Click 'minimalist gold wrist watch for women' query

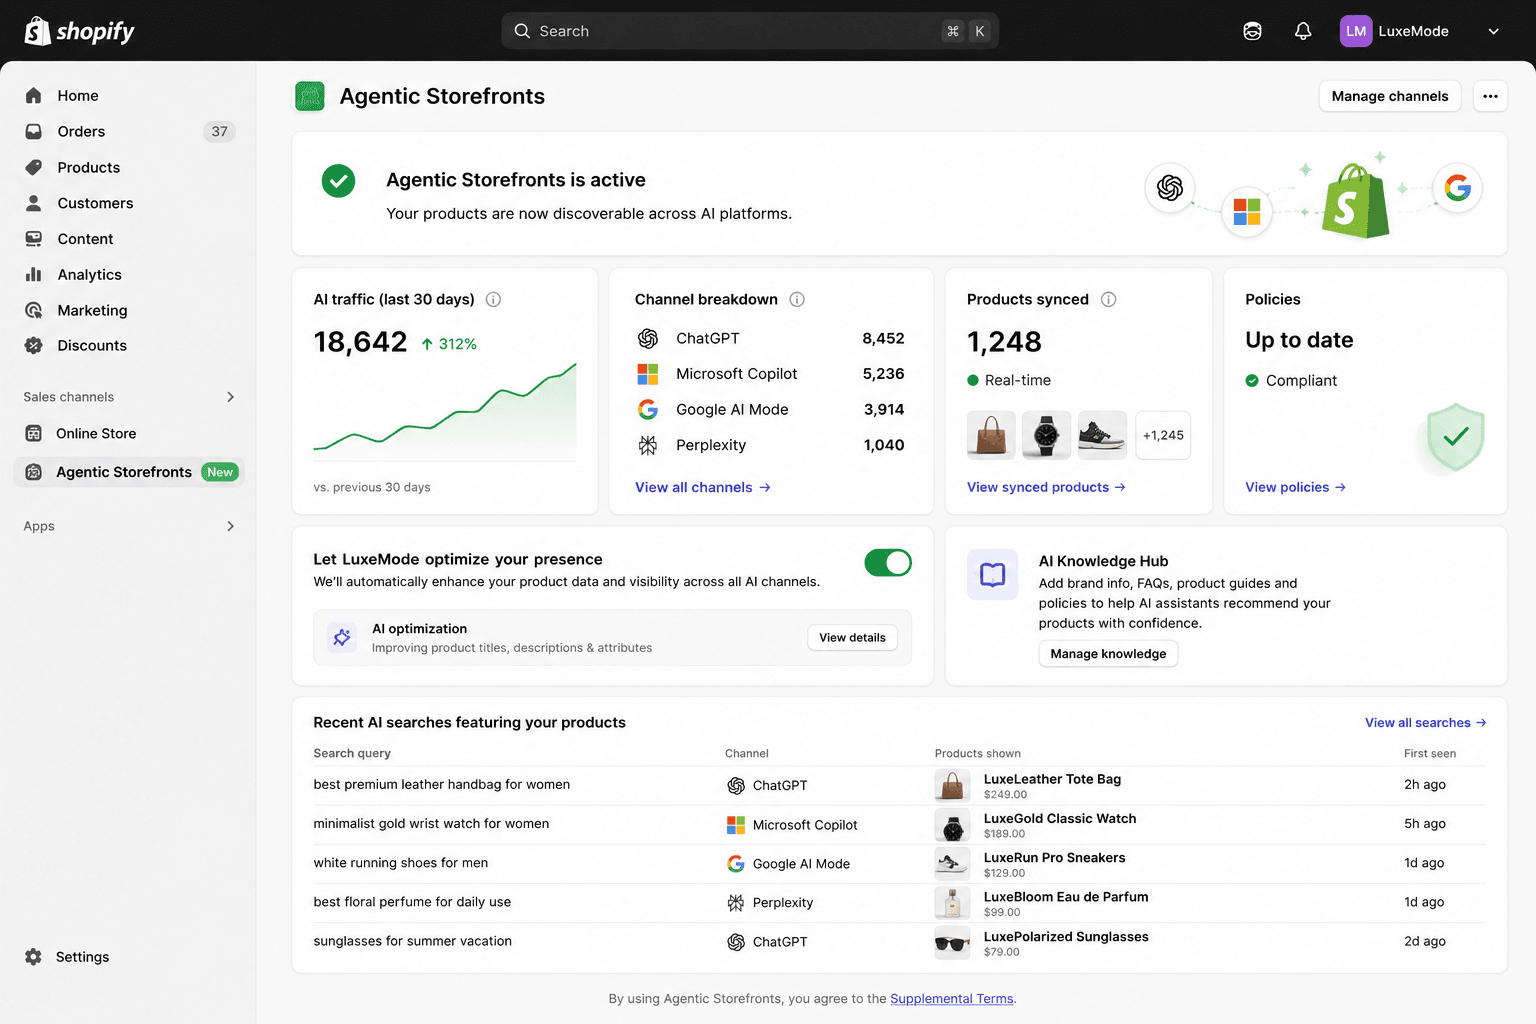(x=431, y=824)
